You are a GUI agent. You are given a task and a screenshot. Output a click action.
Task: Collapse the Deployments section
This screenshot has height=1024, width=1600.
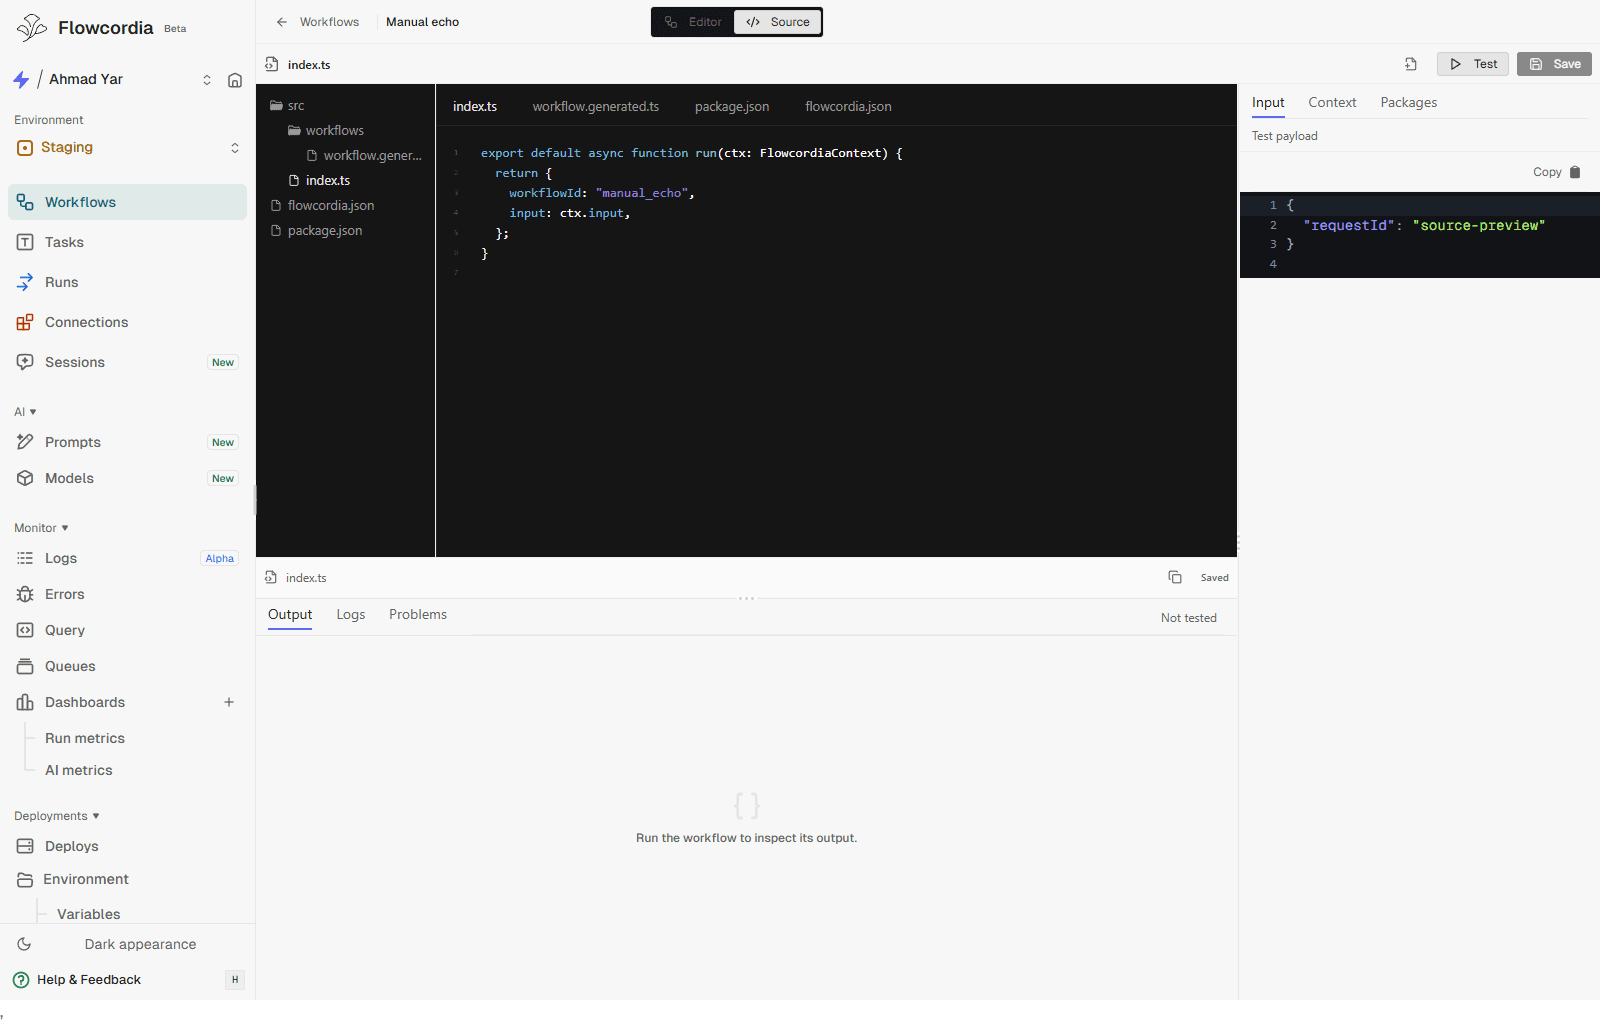coord(57,816)
